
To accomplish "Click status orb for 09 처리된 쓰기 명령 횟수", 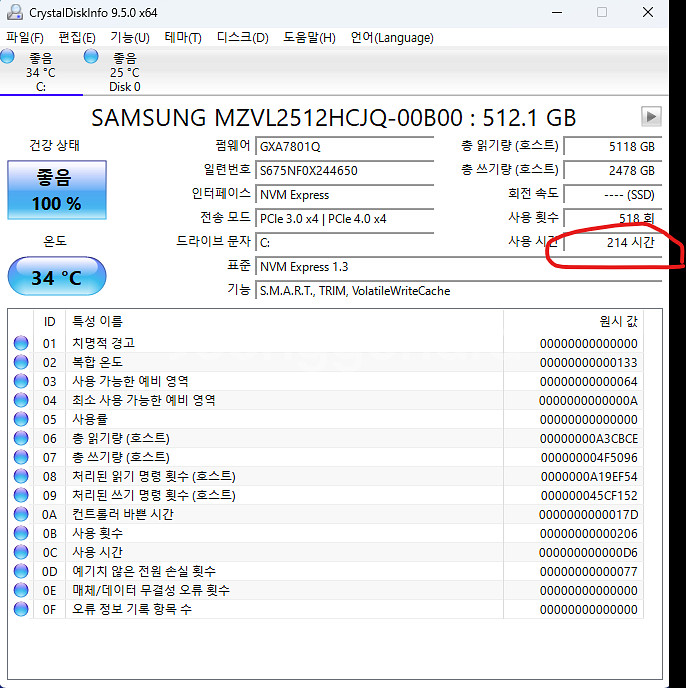I will 21,495.
